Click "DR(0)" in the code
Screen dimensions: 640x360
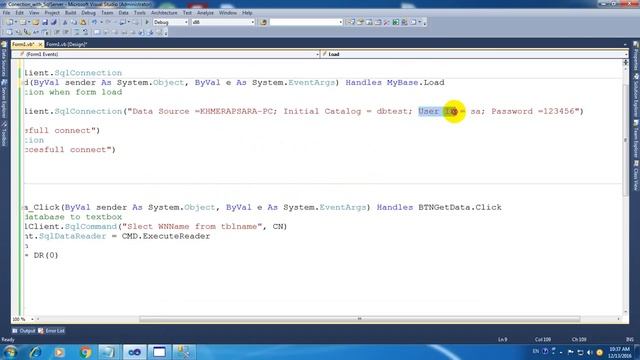pos(46,256)
